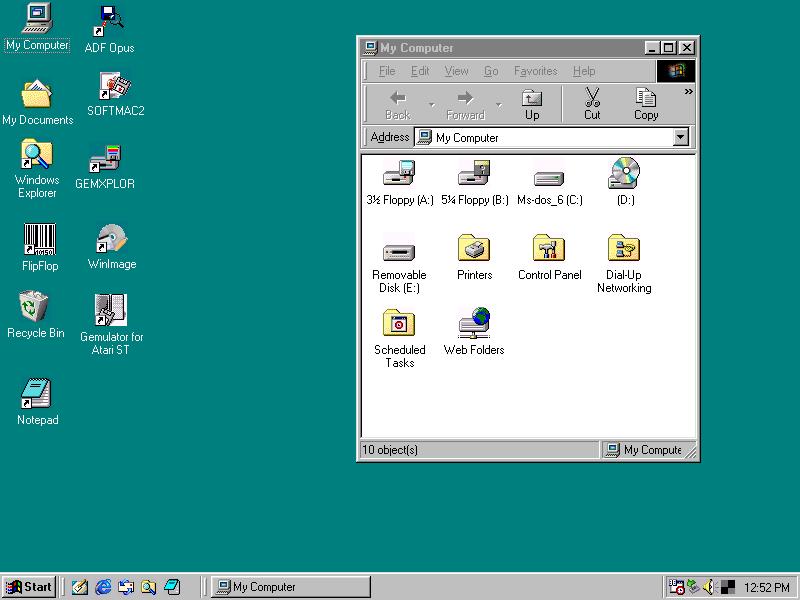Click the 12:52 PM system clock
Viewport: 800px width, 600px height.
coord(767,588)
